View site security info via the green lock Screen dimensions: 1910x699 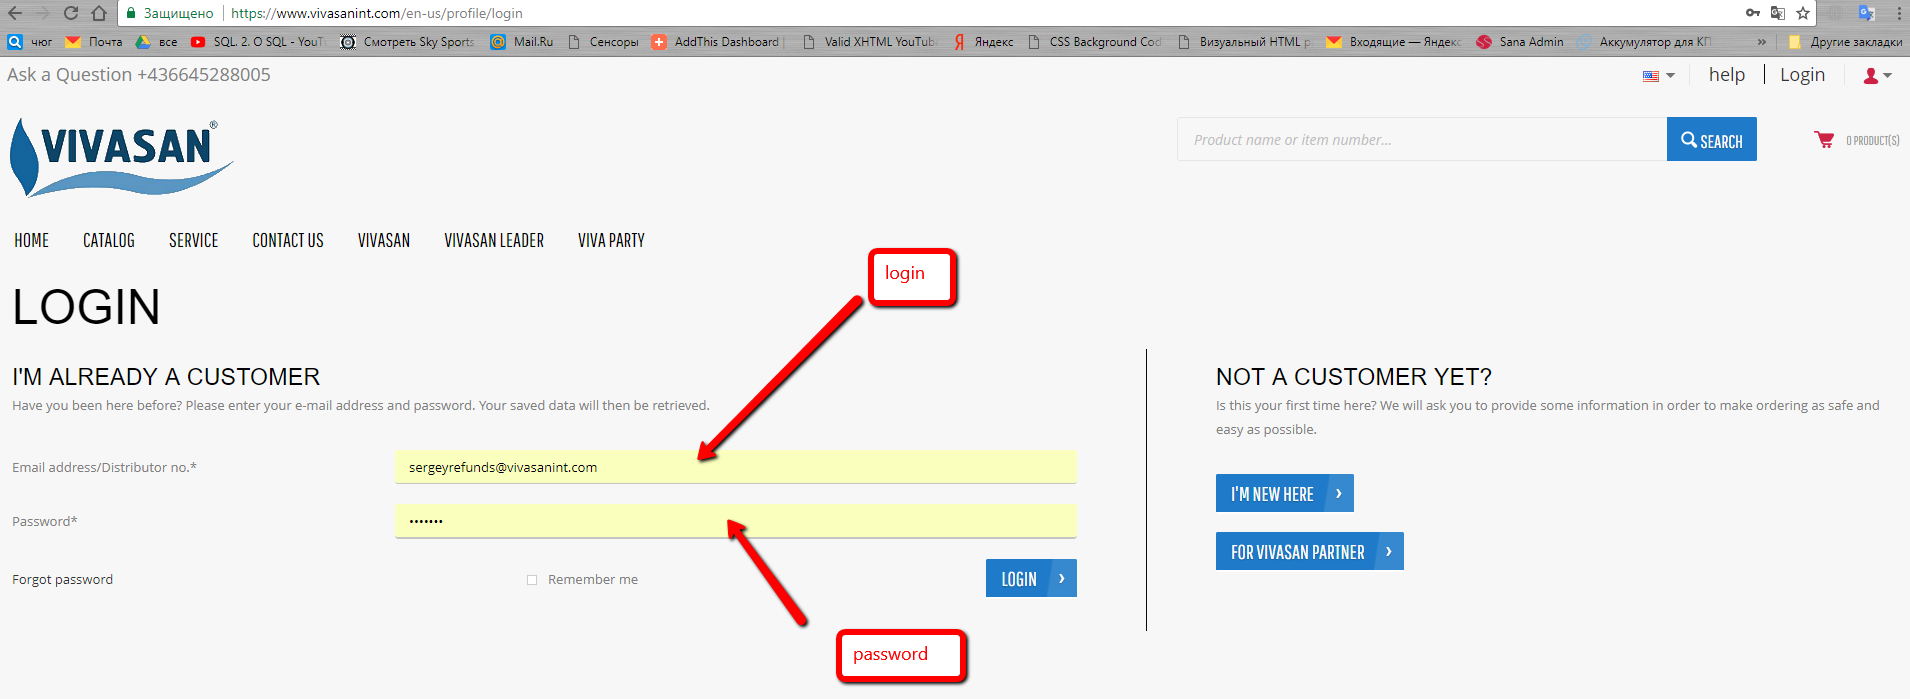pyautogui.click(x=131, y=13)
